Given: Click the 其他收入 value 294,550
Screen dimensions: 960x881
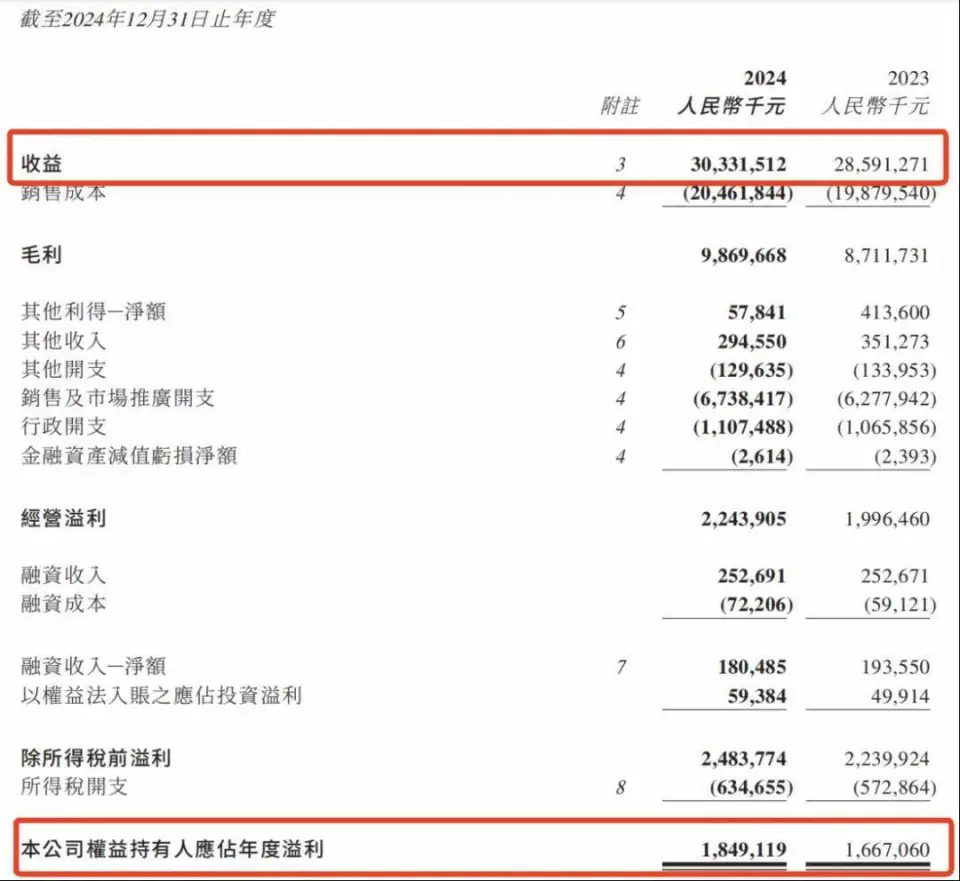Looking at the screenshot, I should click(752, 341).
